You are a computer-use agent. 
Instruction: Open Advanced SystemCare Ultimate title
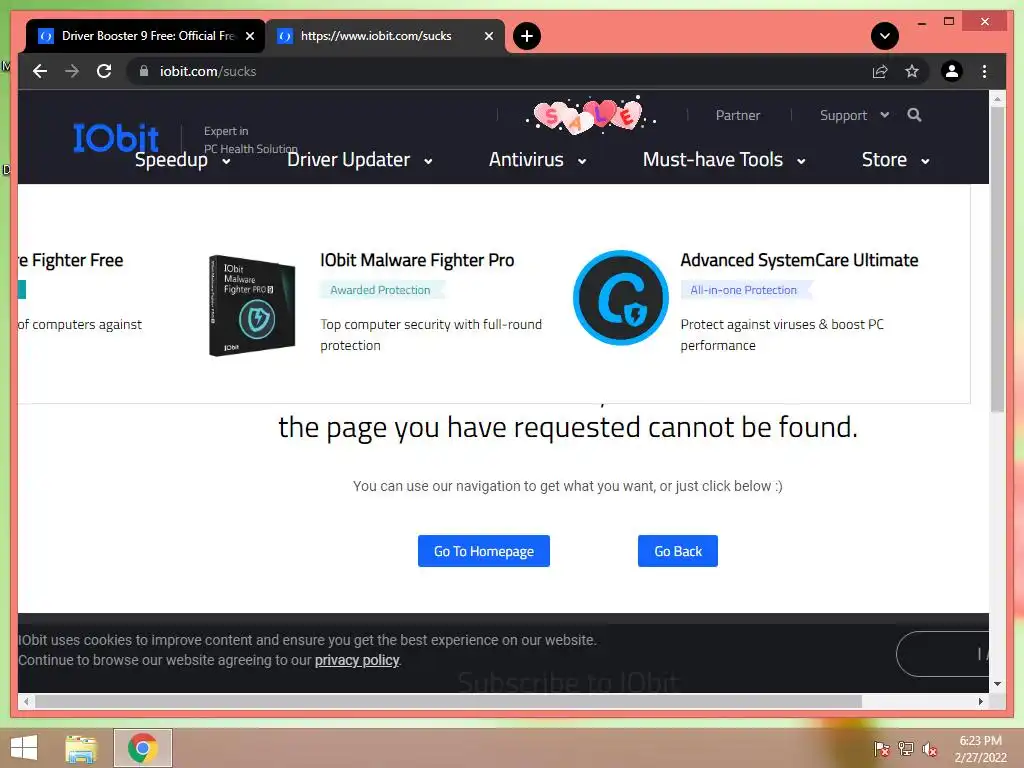pos(799,260)
